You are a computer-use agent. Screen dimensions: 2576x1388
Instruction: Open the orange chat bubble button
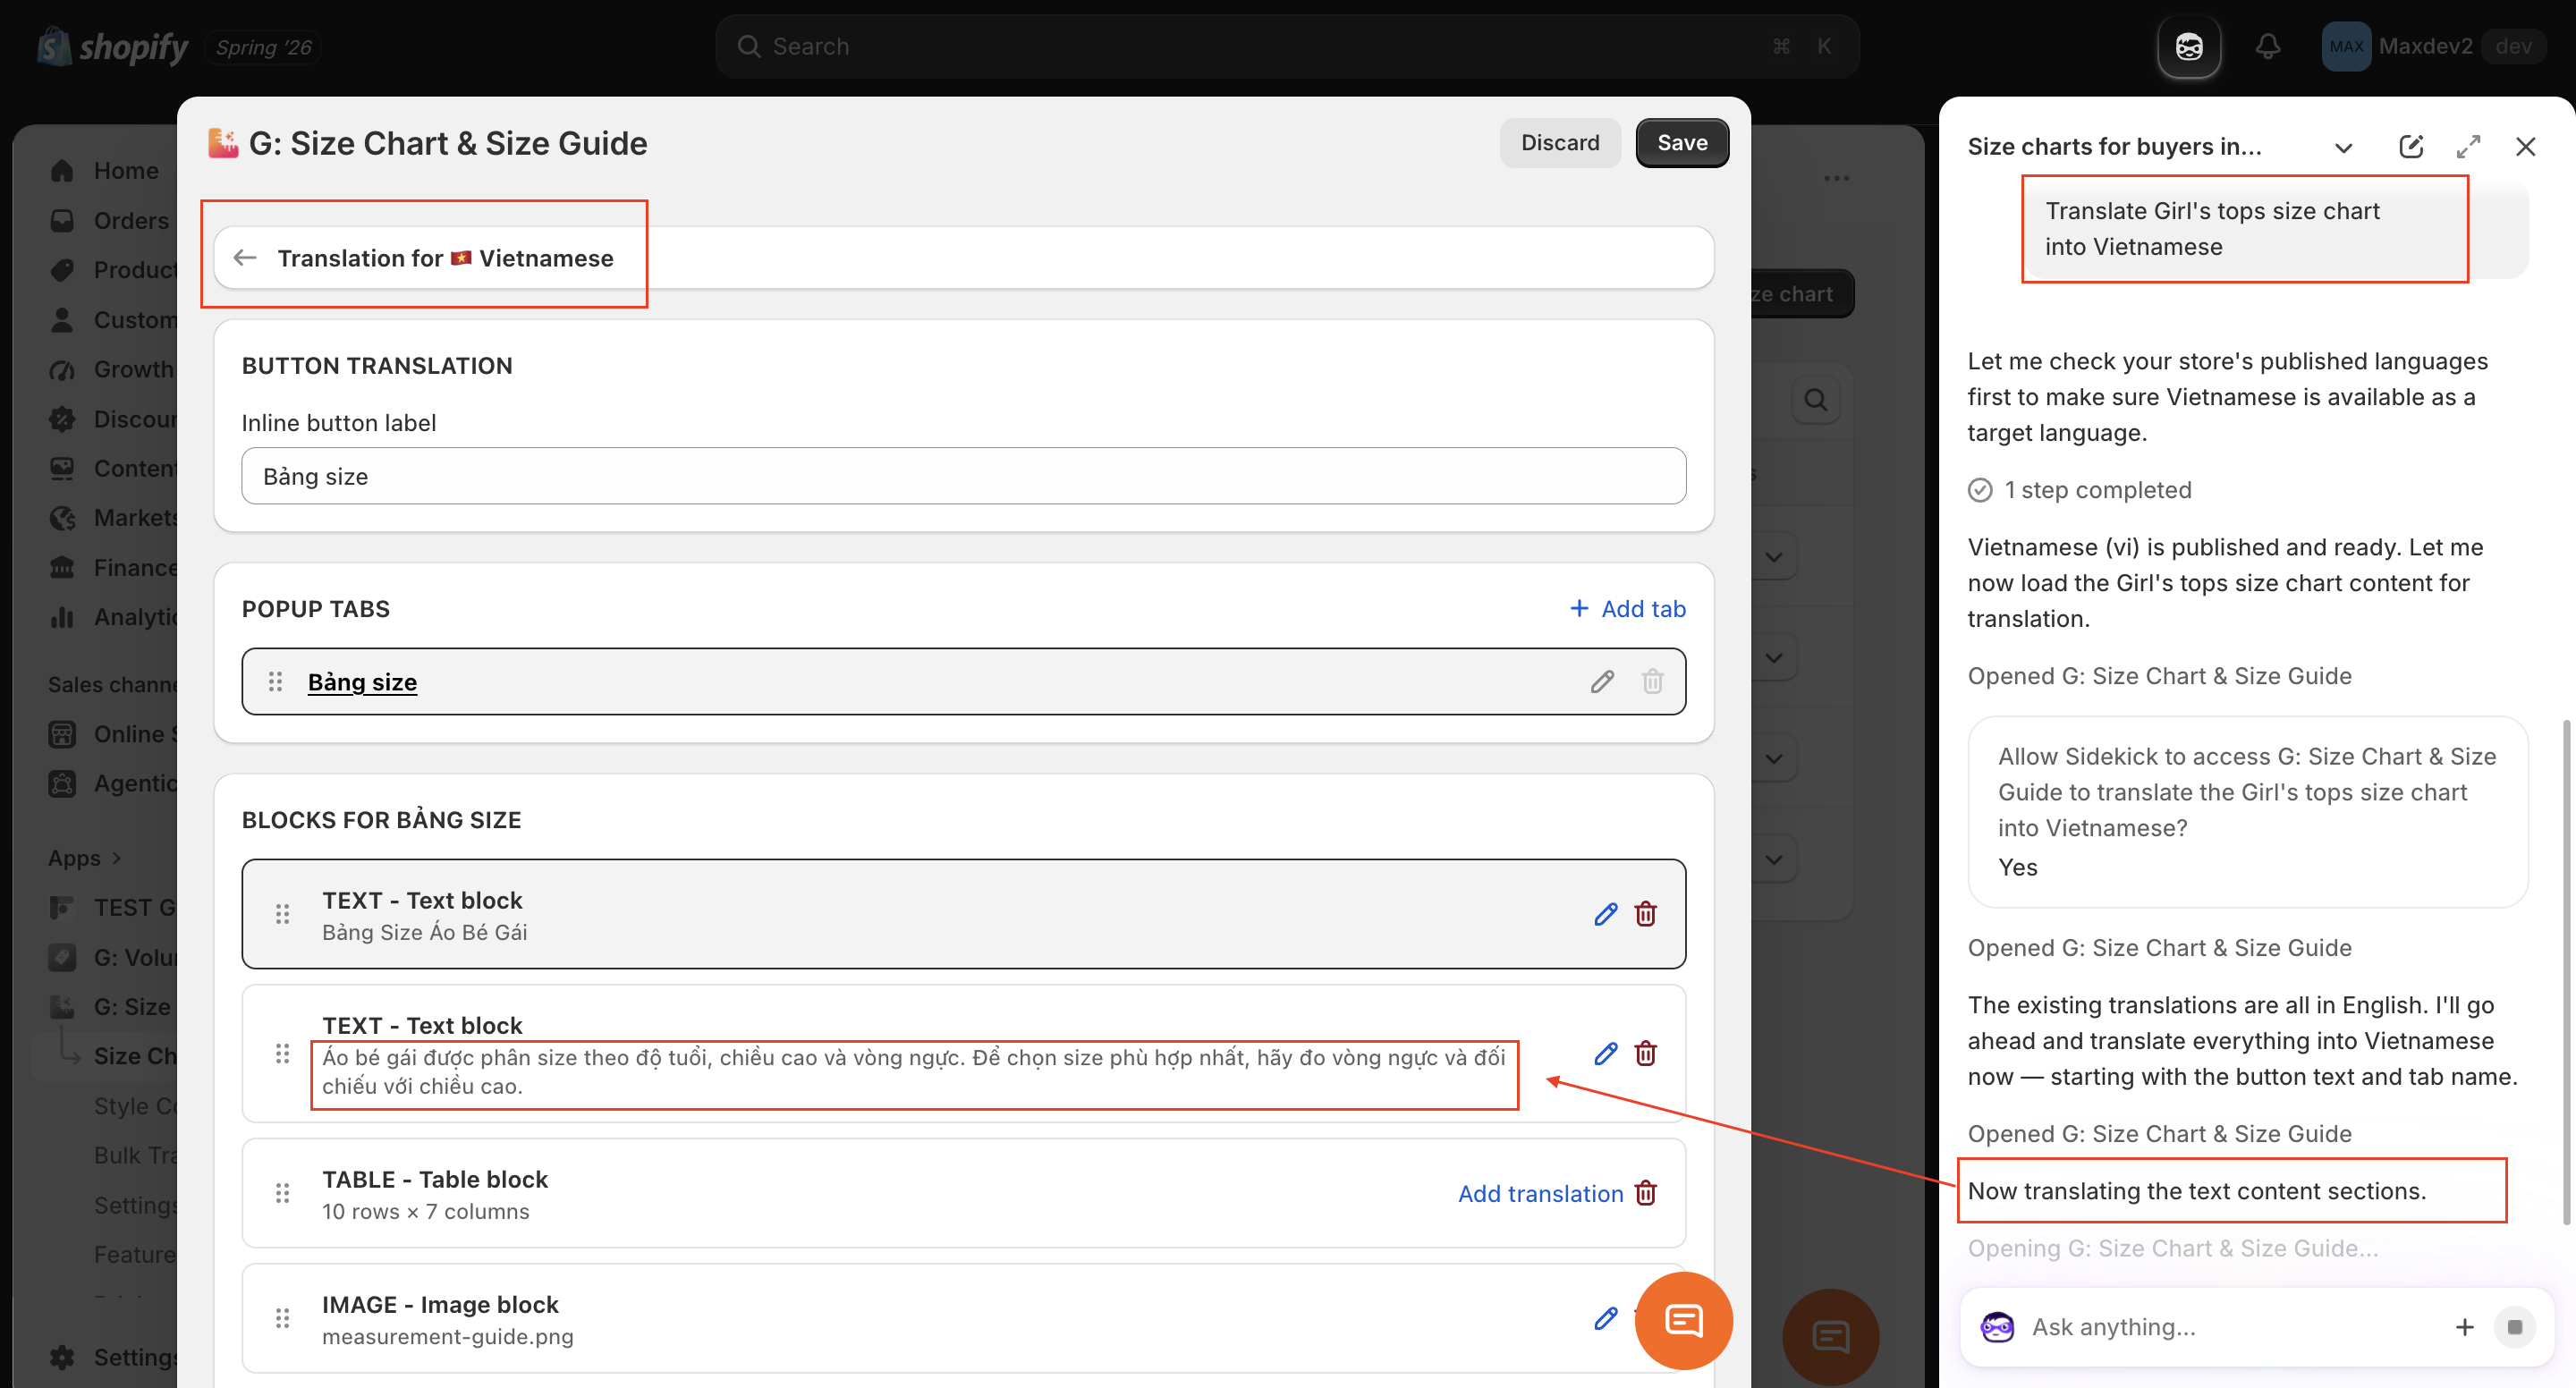[x=1684, y=1321]
